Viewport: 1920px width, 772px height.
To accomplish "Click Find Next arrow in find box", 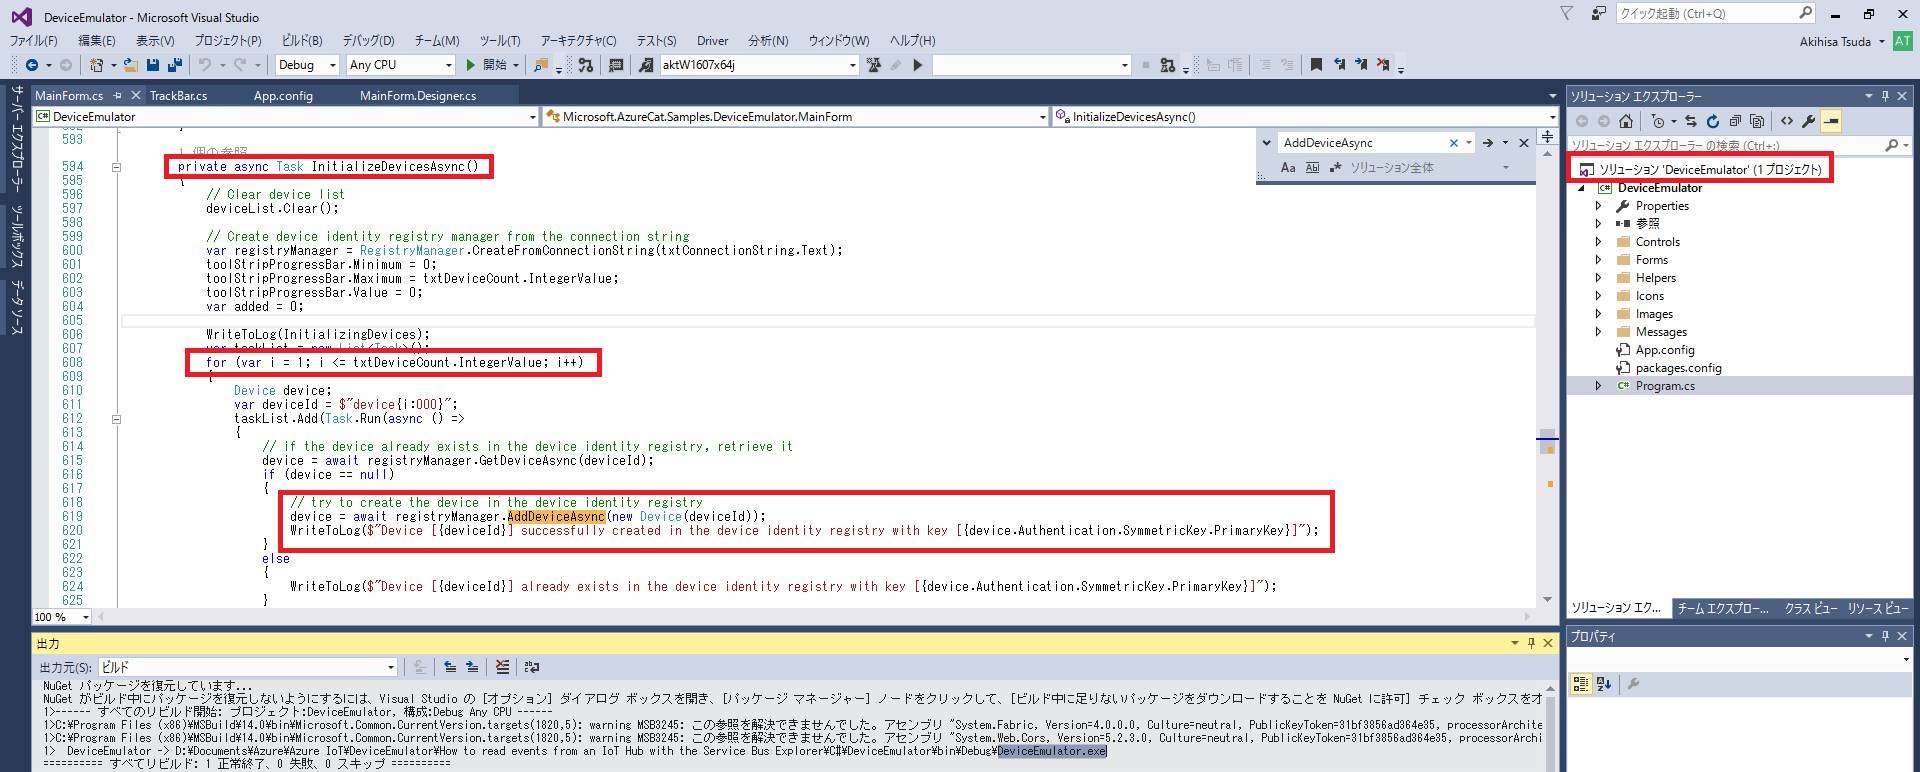I will 1487,143.
